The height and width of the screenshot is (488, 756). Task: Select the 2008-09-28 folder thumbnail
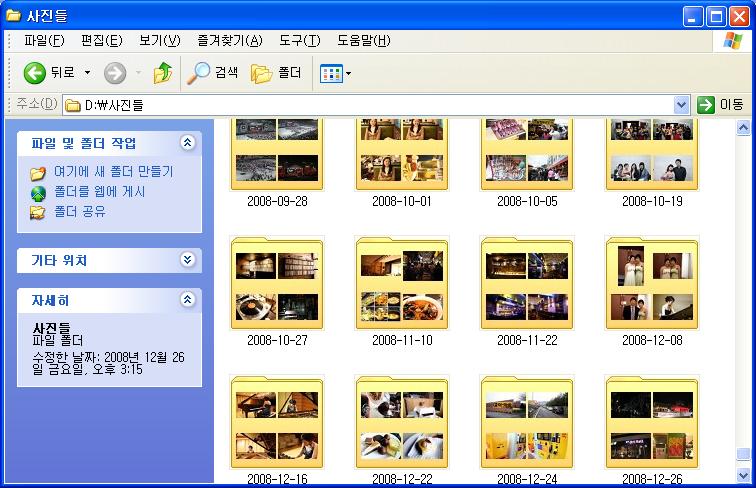[x=277, y=154]
